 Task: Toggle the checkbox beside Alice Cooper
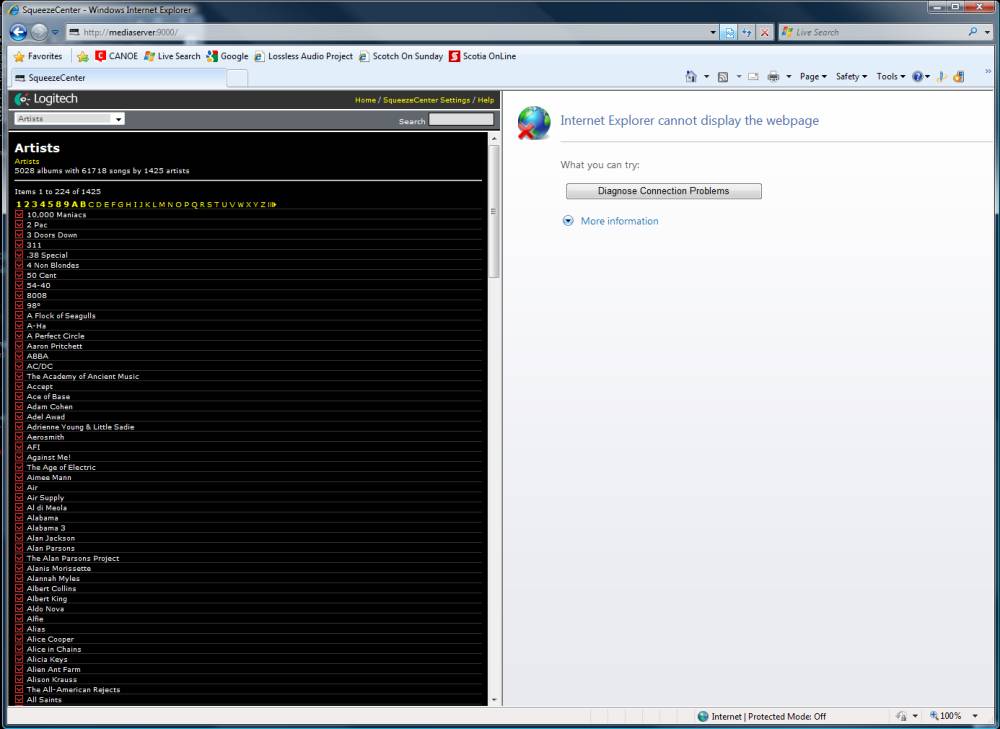(19, 639)
